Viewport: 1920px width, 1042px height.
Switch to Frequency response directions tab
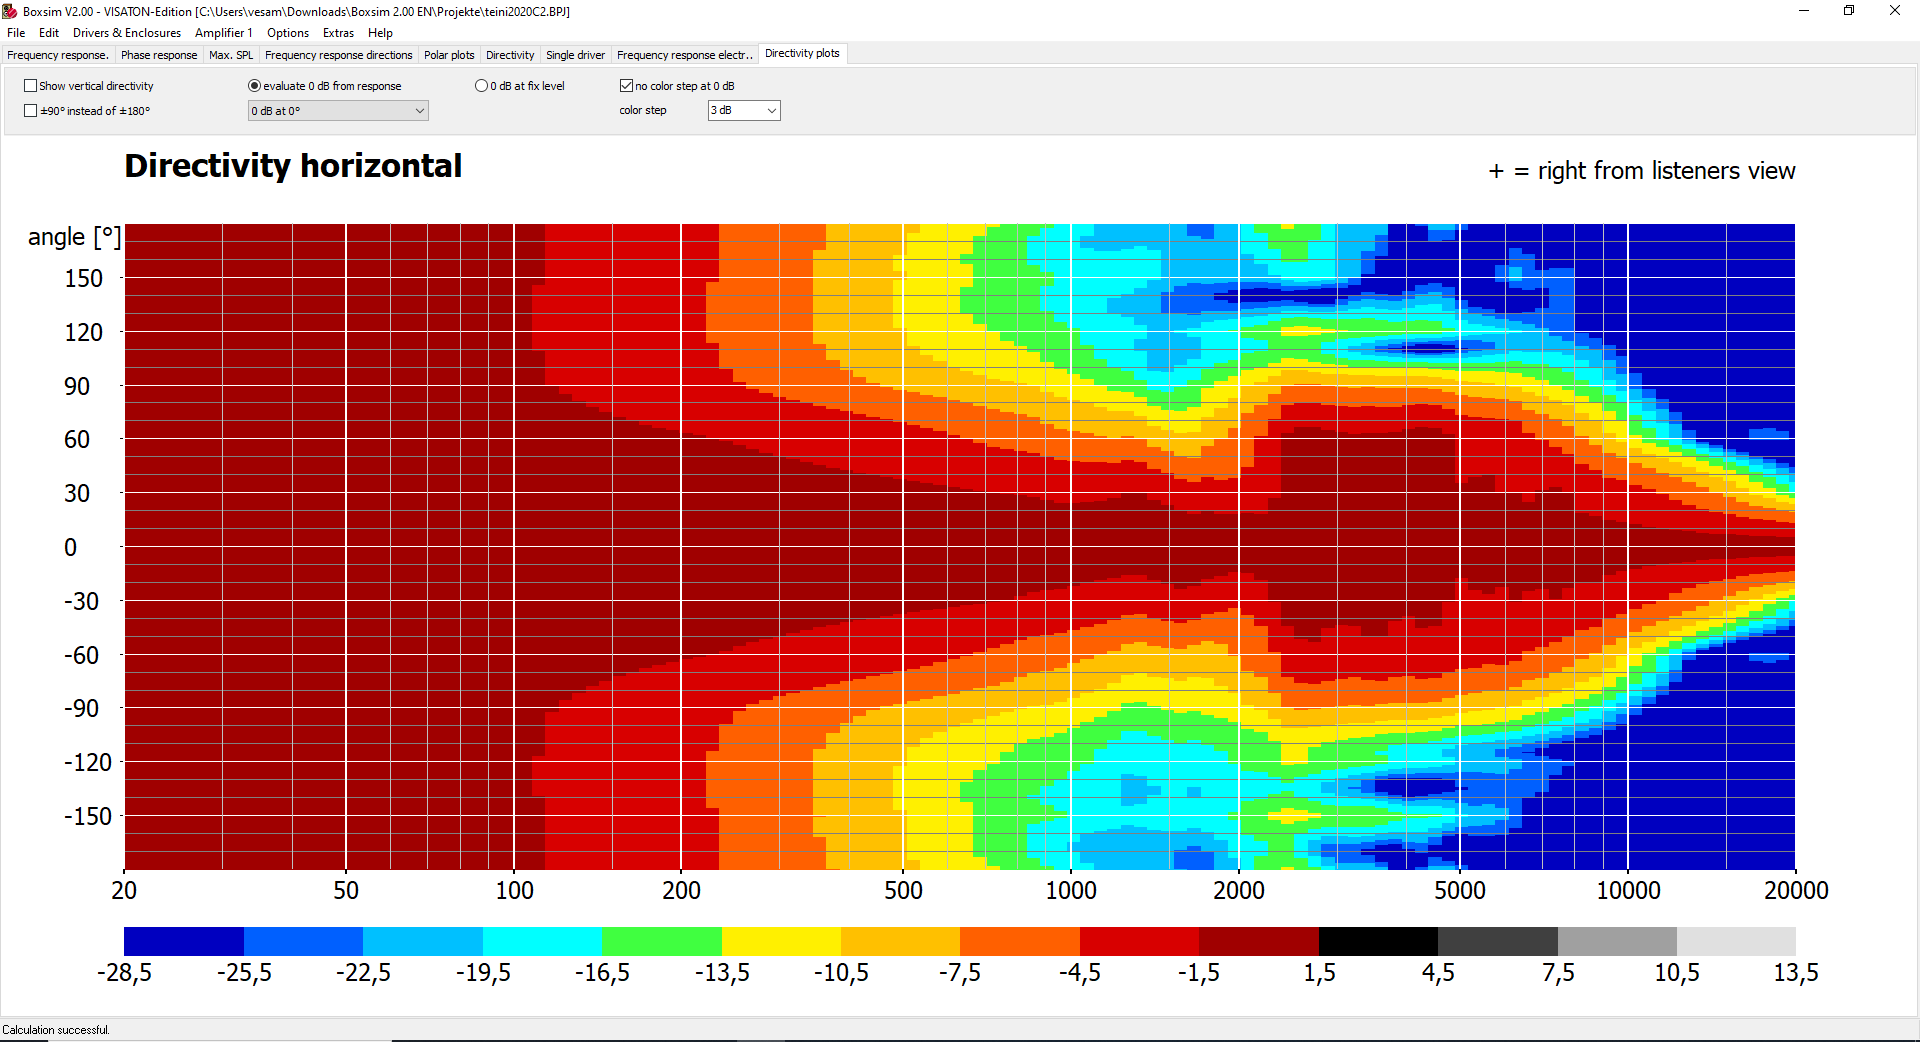click(338, 55)
